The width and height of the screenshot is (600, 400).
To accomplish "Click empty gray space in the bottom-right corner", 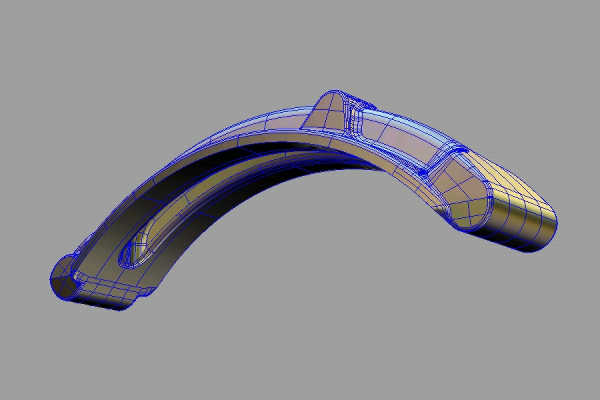I will point(560,360).
